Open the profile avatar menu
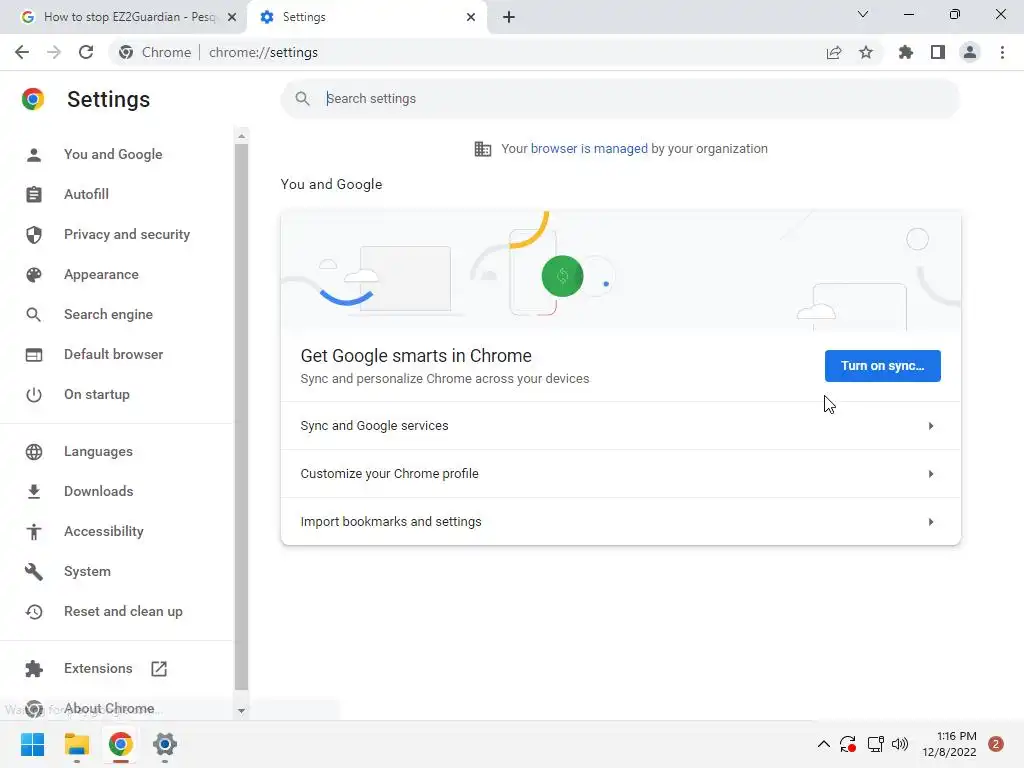Screen dimensions: 1024x768 pyautogui.click(x=970, y=52)
